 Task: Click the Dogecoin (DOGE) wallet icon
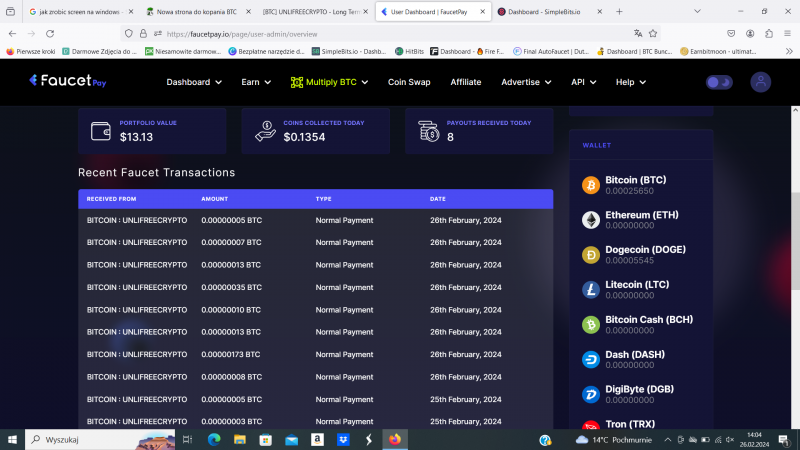tap(591, 254)
